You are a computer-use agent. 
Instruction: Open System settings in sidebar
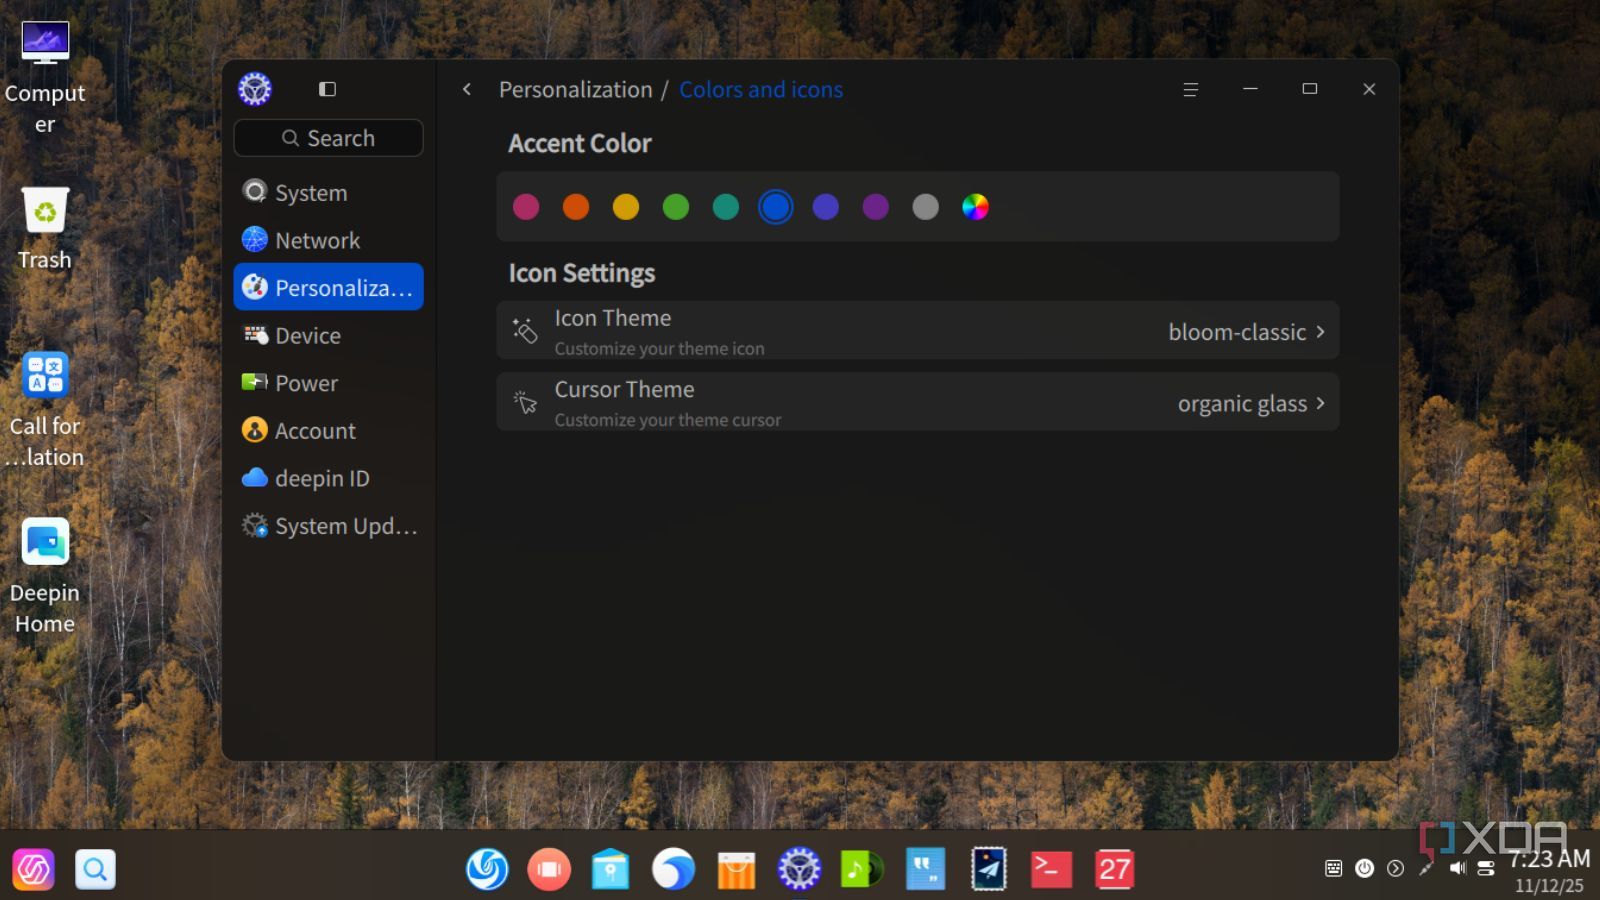pyautogui.click(x=328, y=192)
